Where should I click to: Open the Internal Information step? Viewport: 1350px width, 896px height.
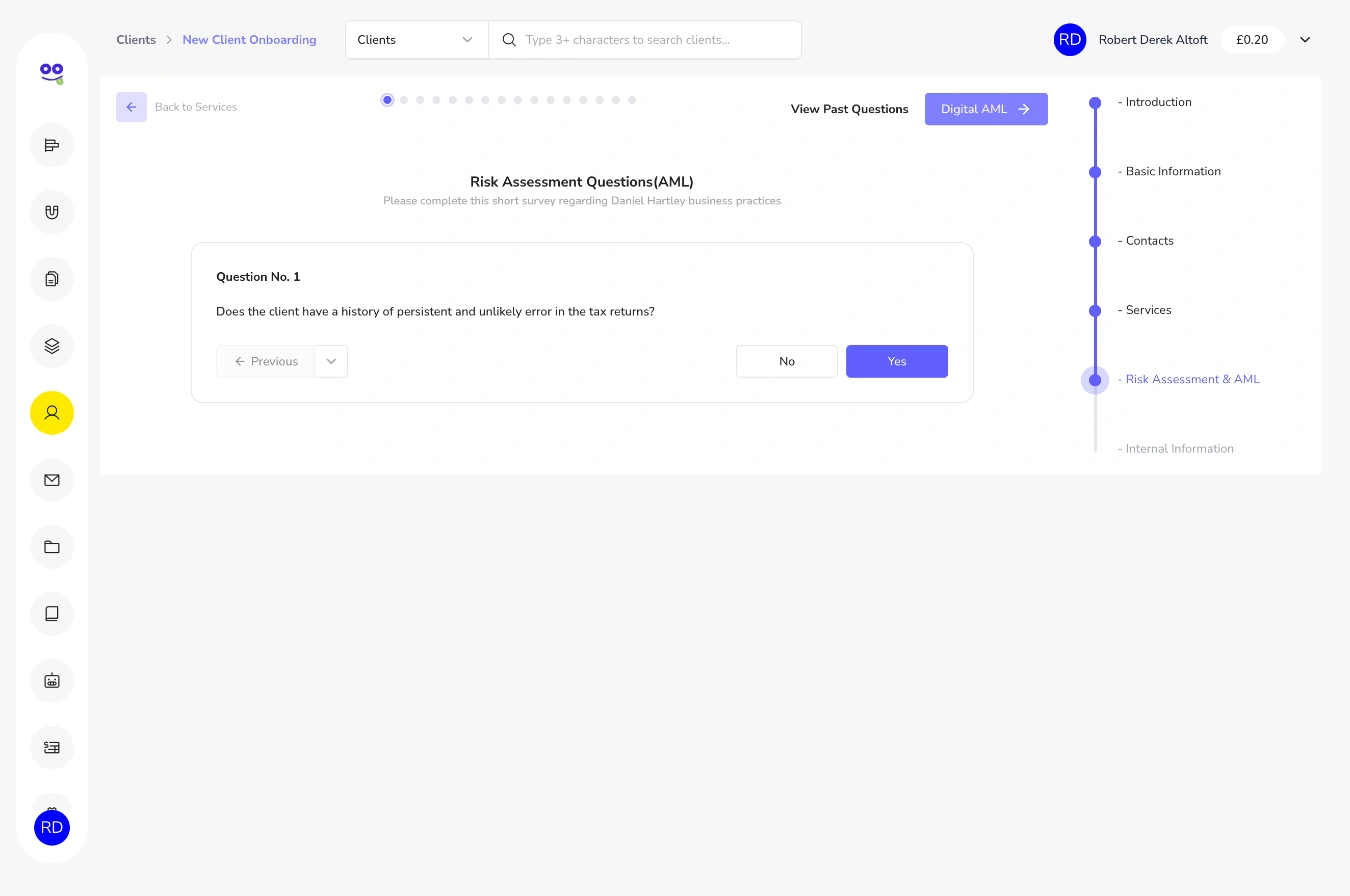[x=1176, y=449]
